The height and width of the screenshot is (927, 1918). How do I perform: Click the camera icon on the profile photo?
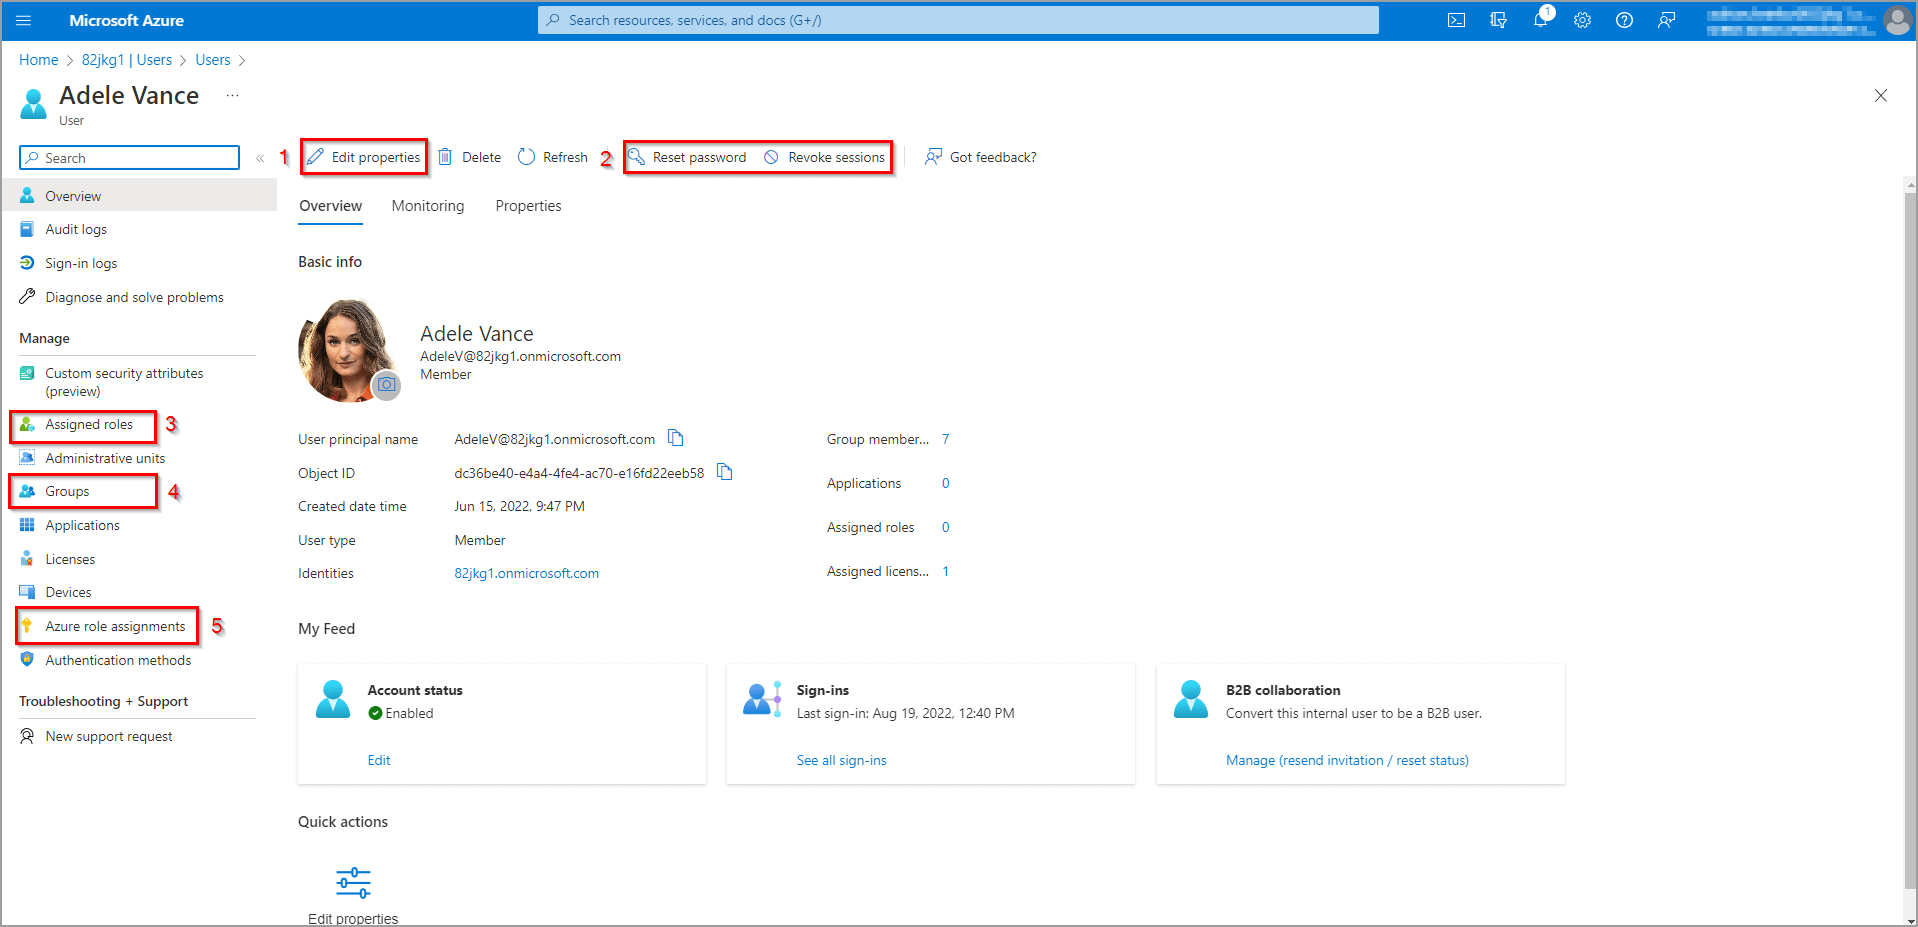click(x=386, y=384)
